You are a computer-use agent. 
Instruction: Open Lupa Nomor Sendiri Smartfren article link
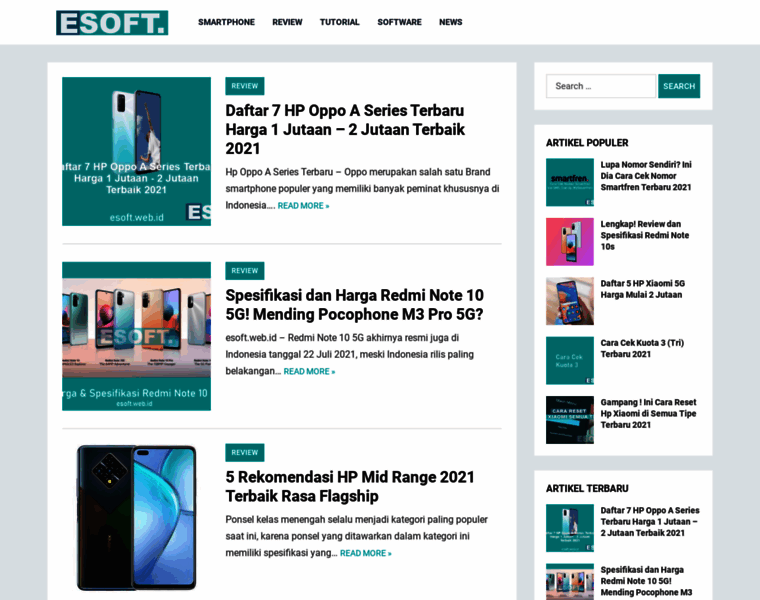point(646,176)
